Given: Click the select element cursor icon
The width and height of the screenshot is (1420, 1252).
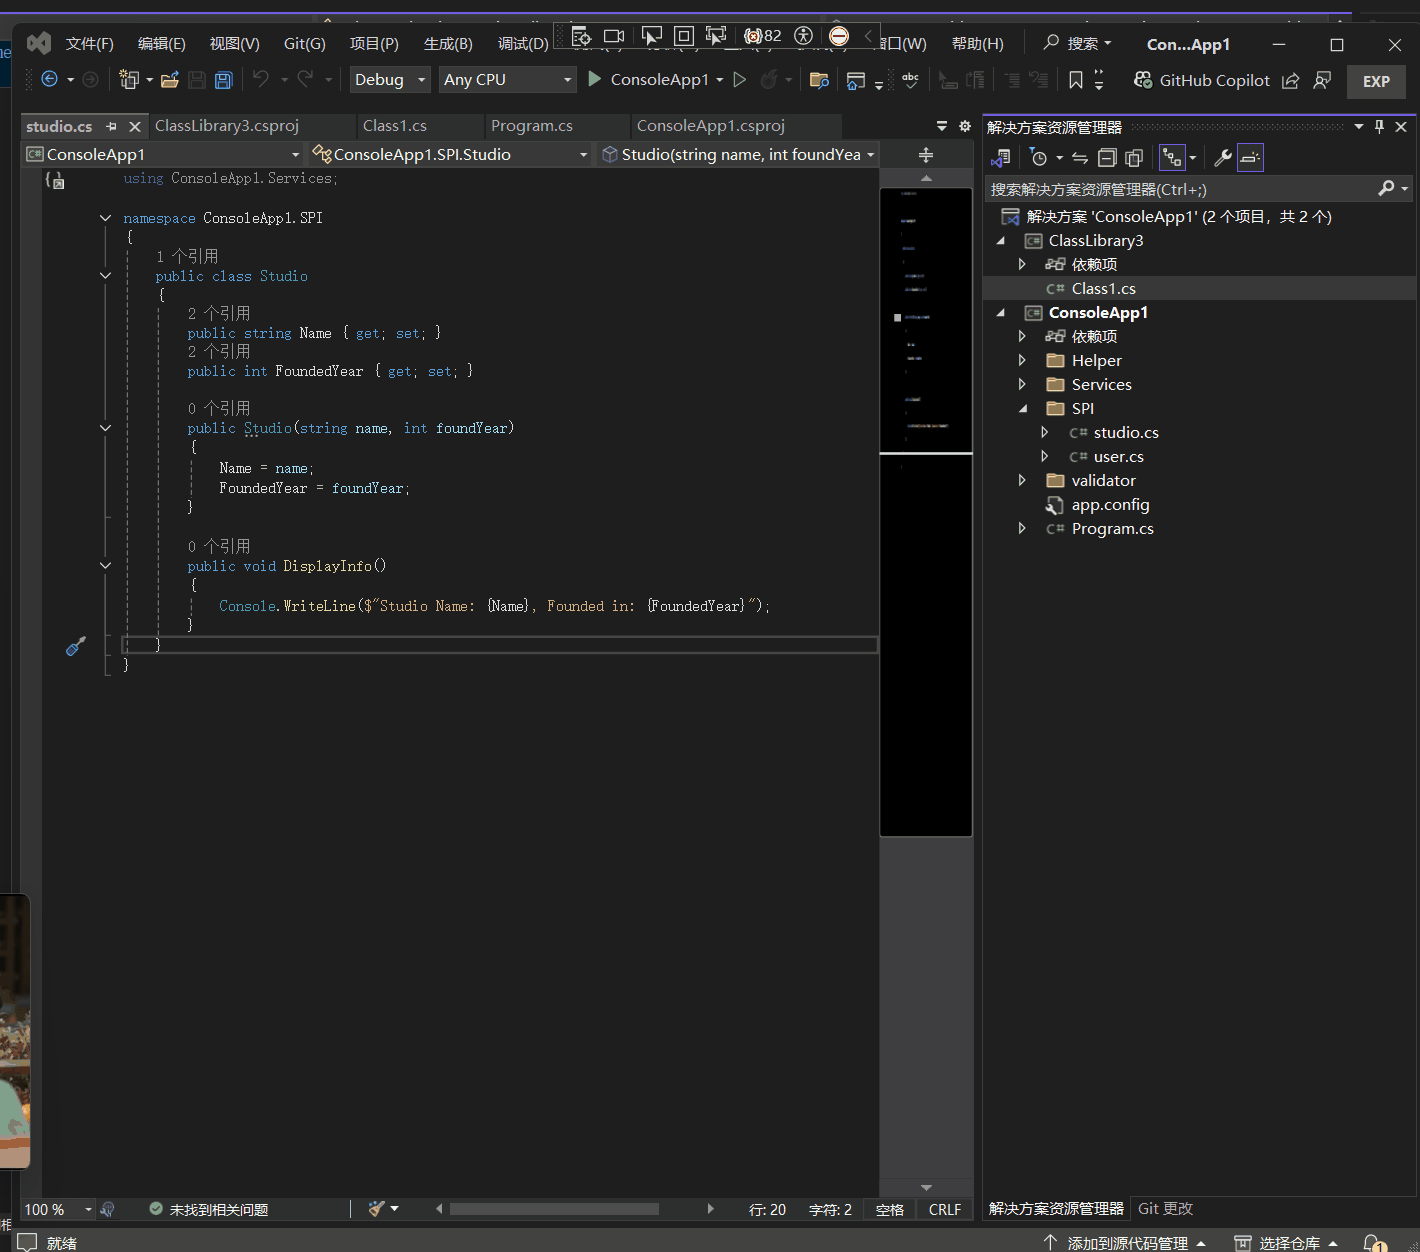Looking at the screenshot, I should (x=651, y=36).
